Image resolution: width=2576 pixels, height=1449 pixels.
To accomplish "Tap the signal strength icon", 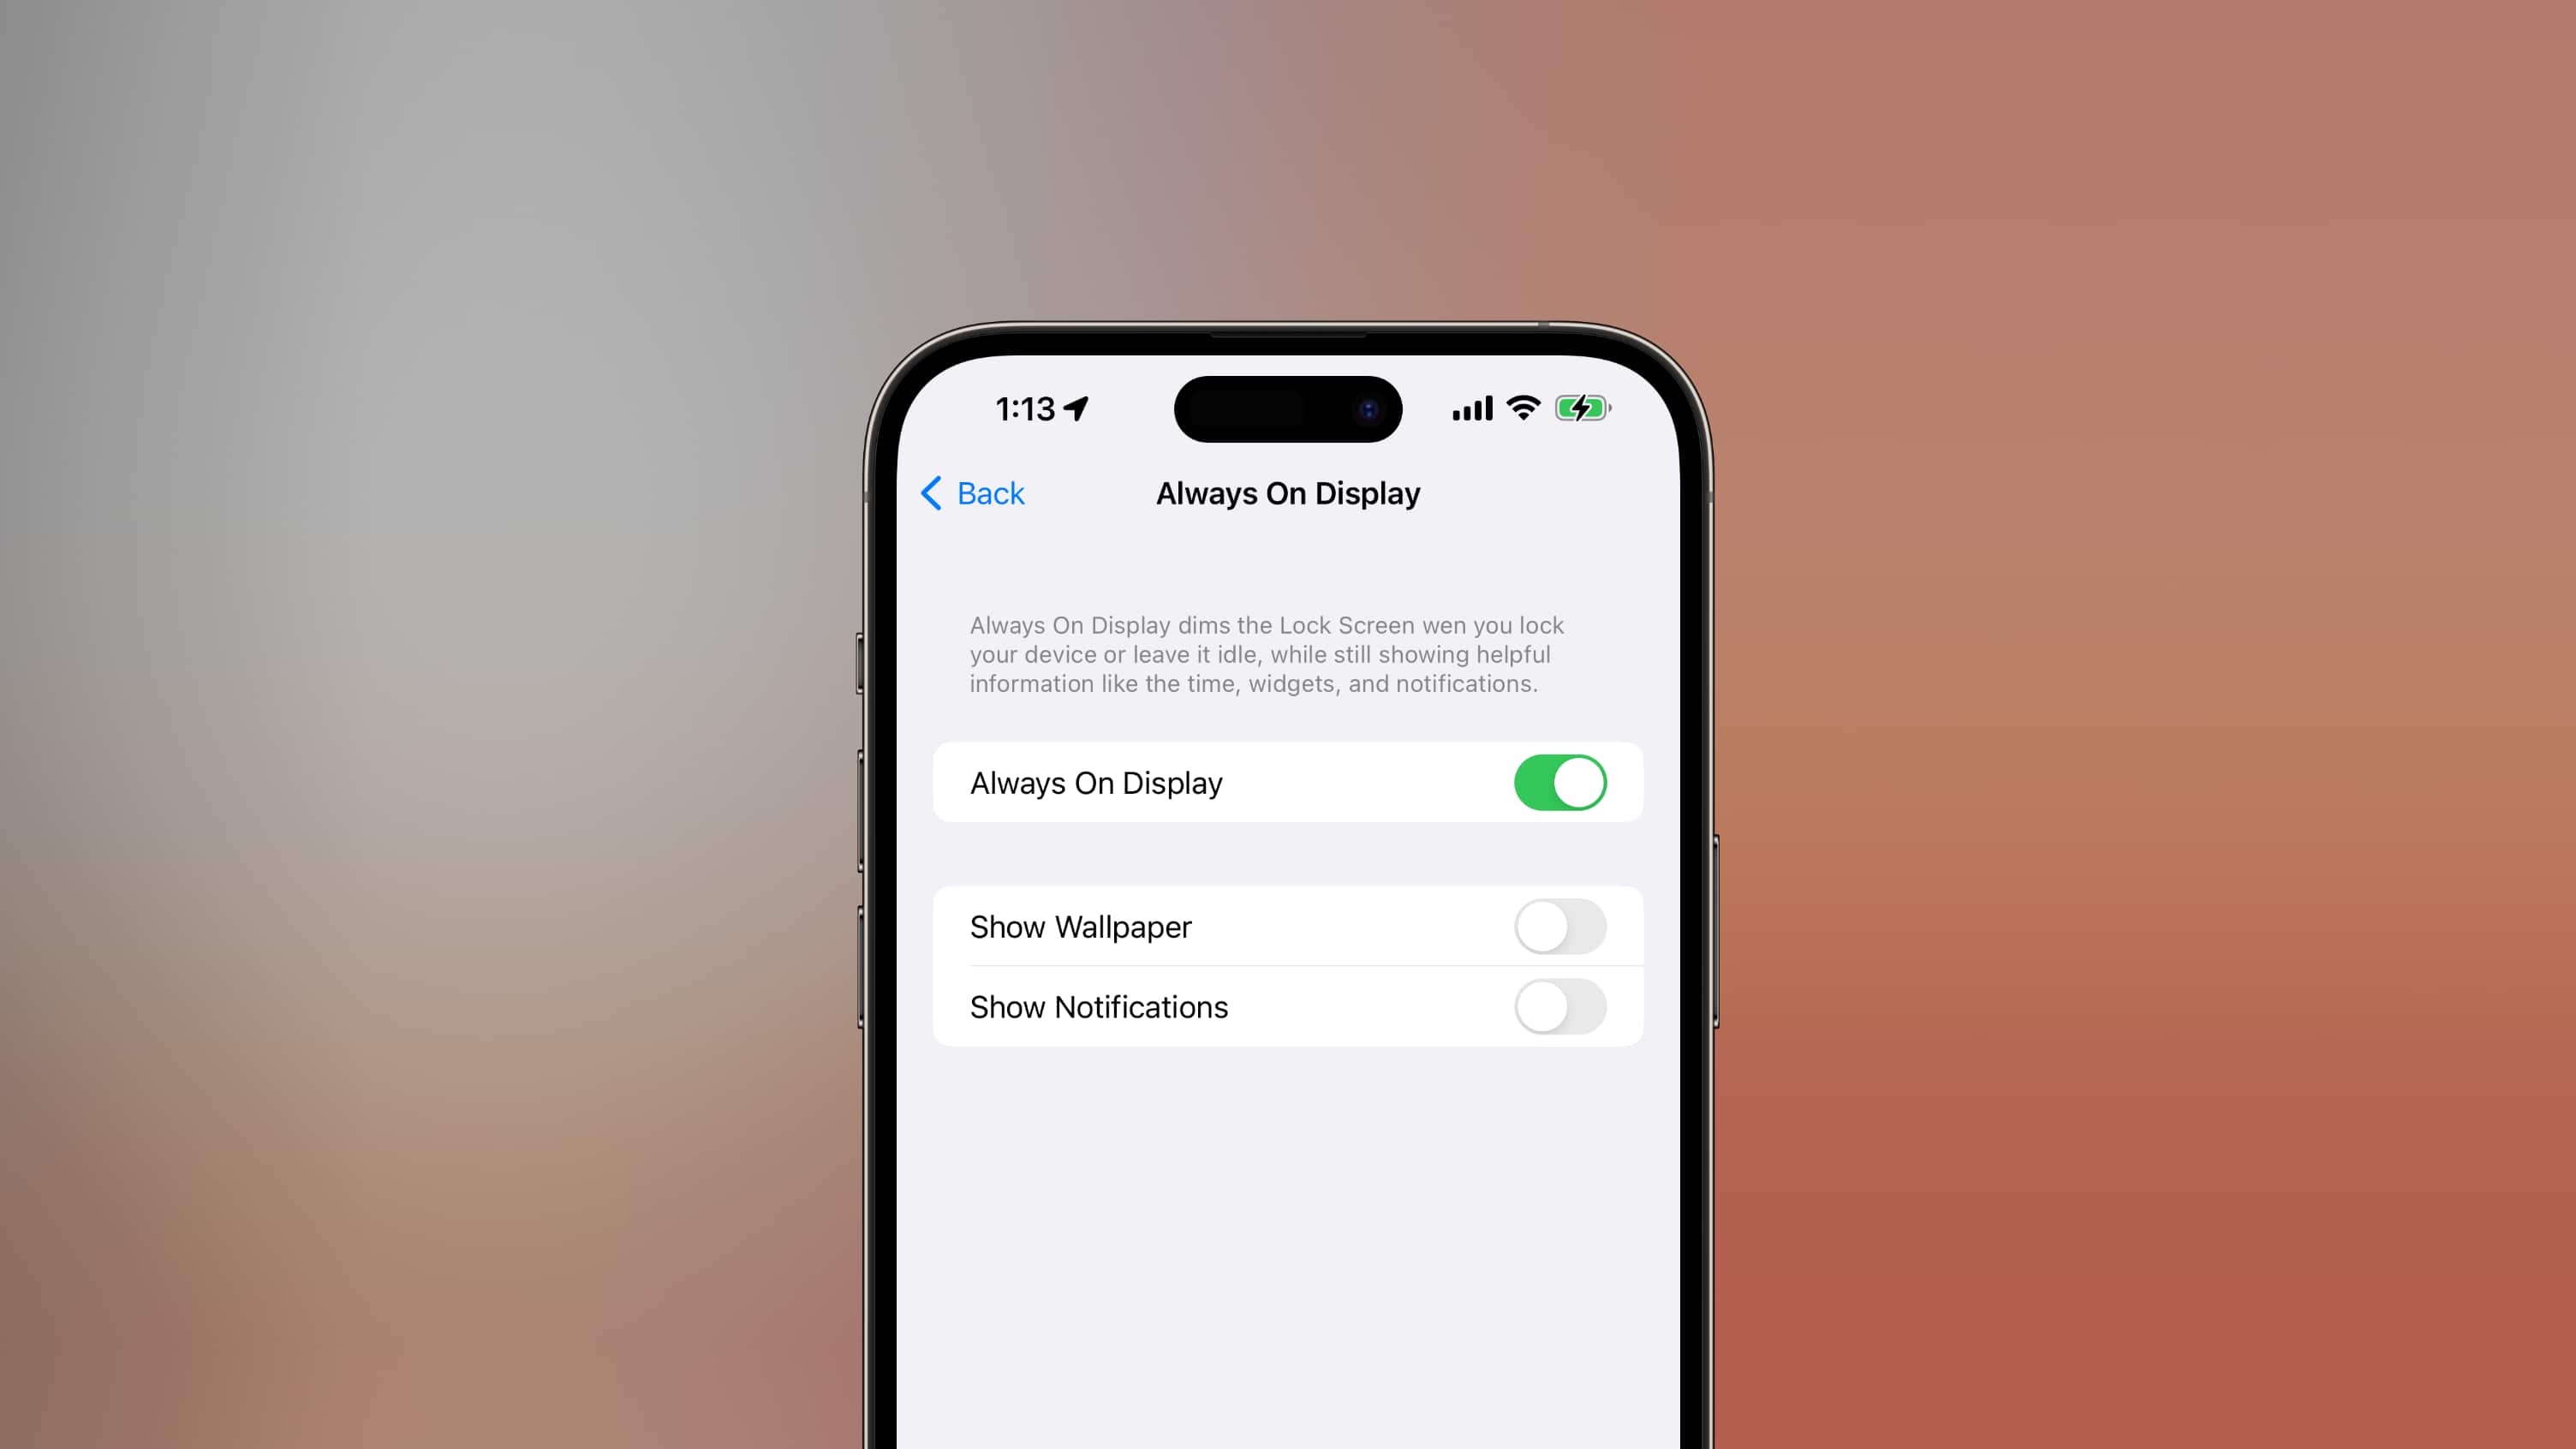I will coord(1469,408).
